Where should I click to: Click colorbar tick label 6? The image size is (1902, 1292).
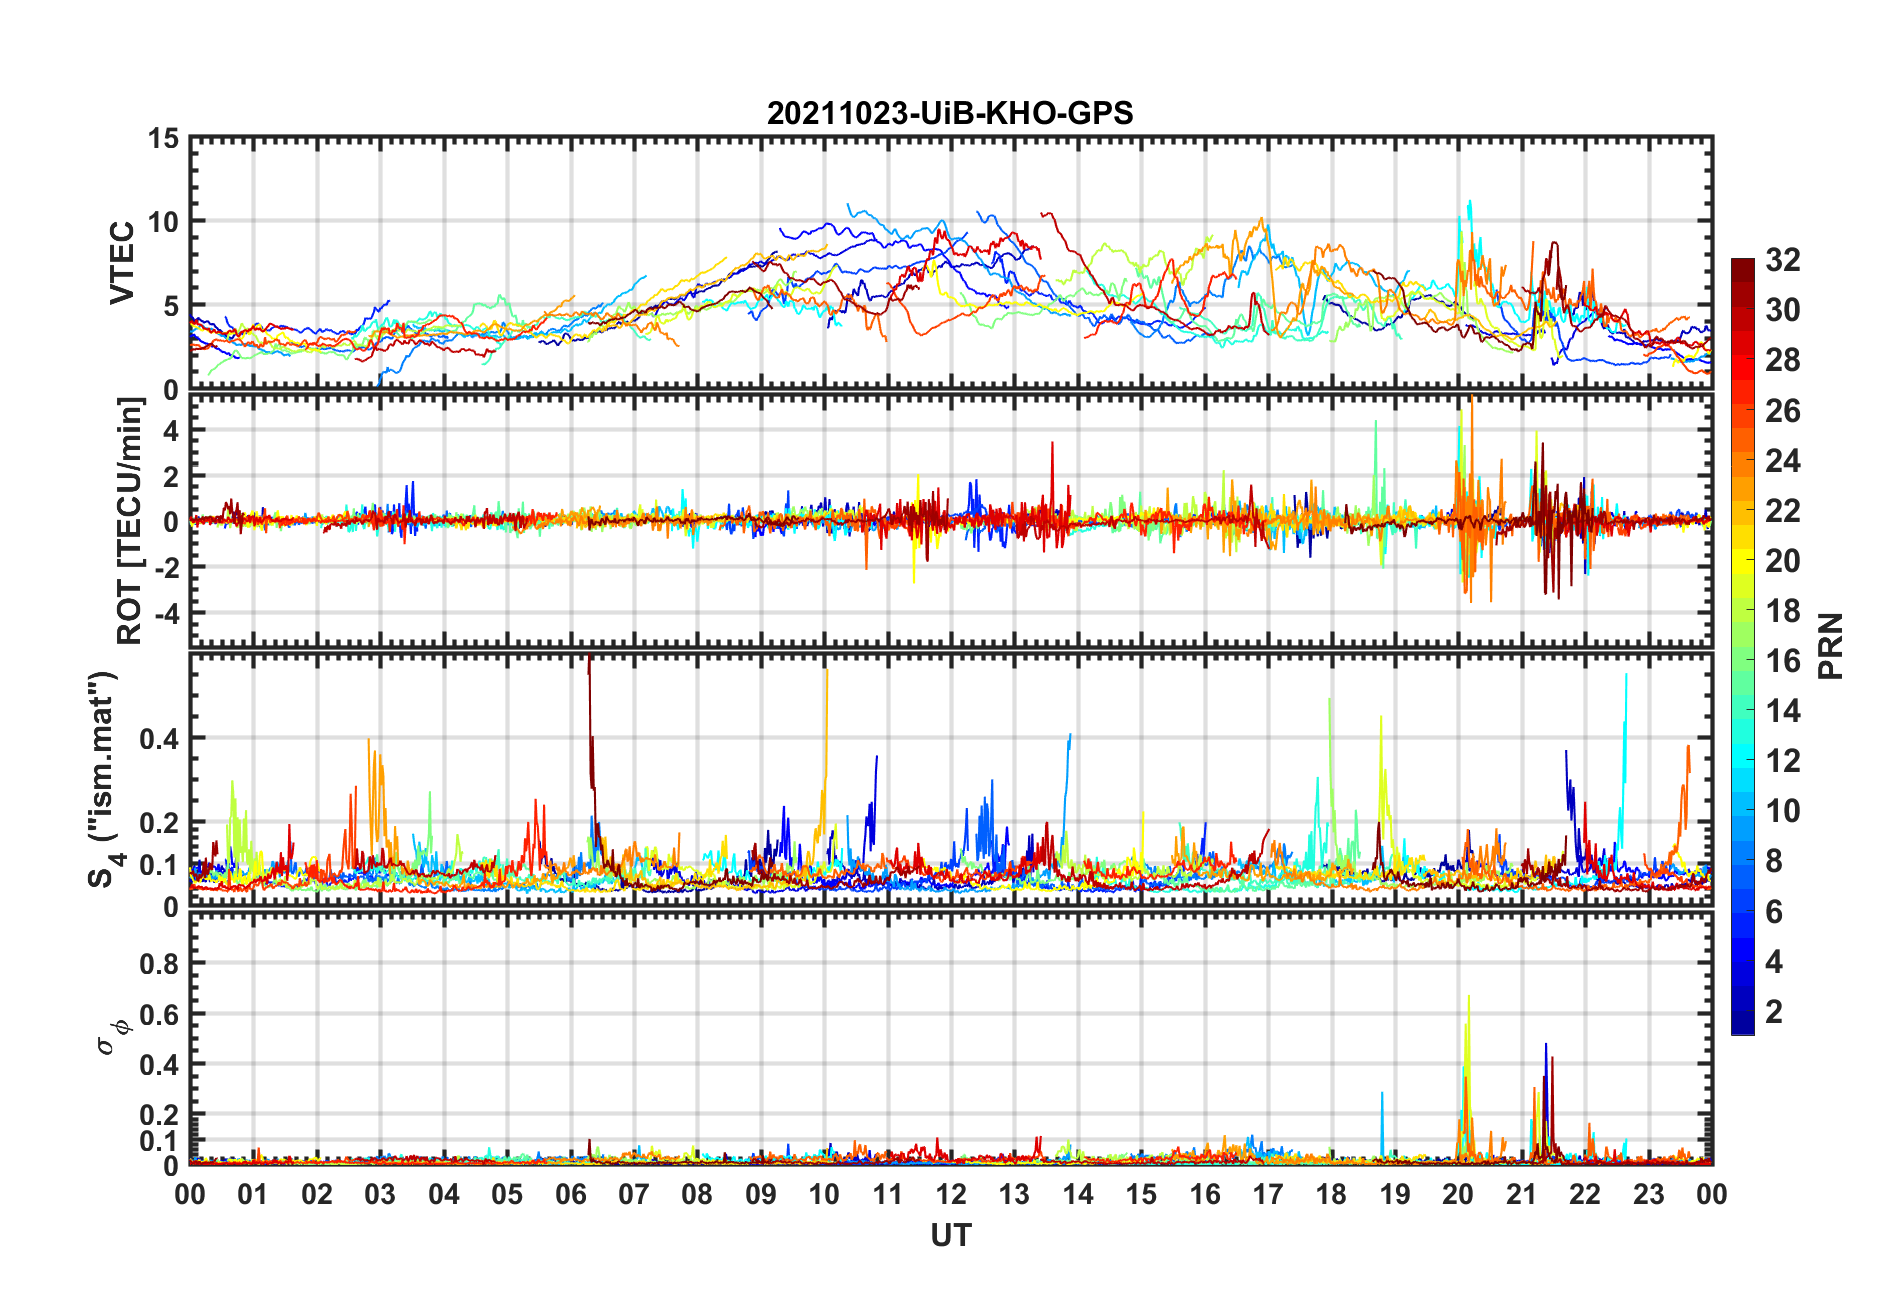1774,912
